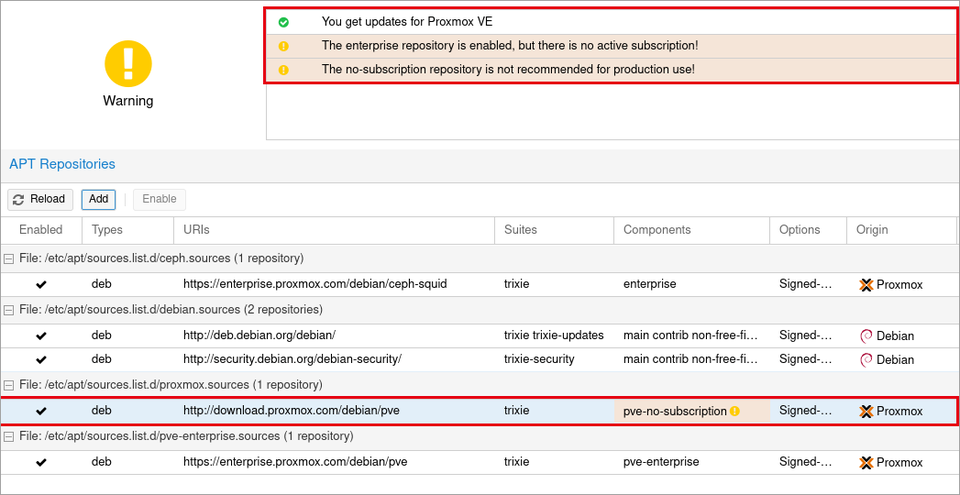The height and width of the screenshot is (495, 960).
Task: Click the enterprise.proxmox.com/debian/ceph-squid URI
Action: 315,284
